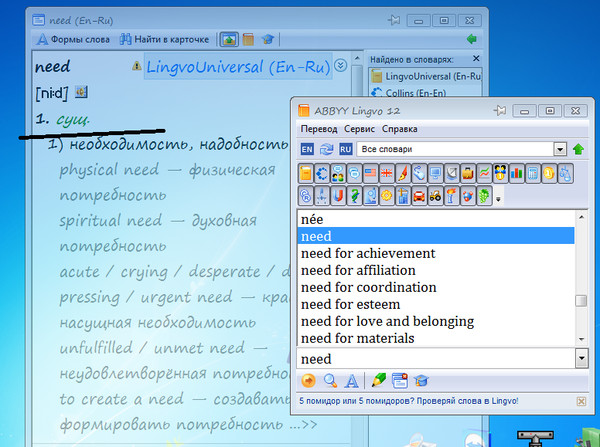600x447 pixels.
Task: Click the calculator accounting dictionary icon
Action: 533,174
